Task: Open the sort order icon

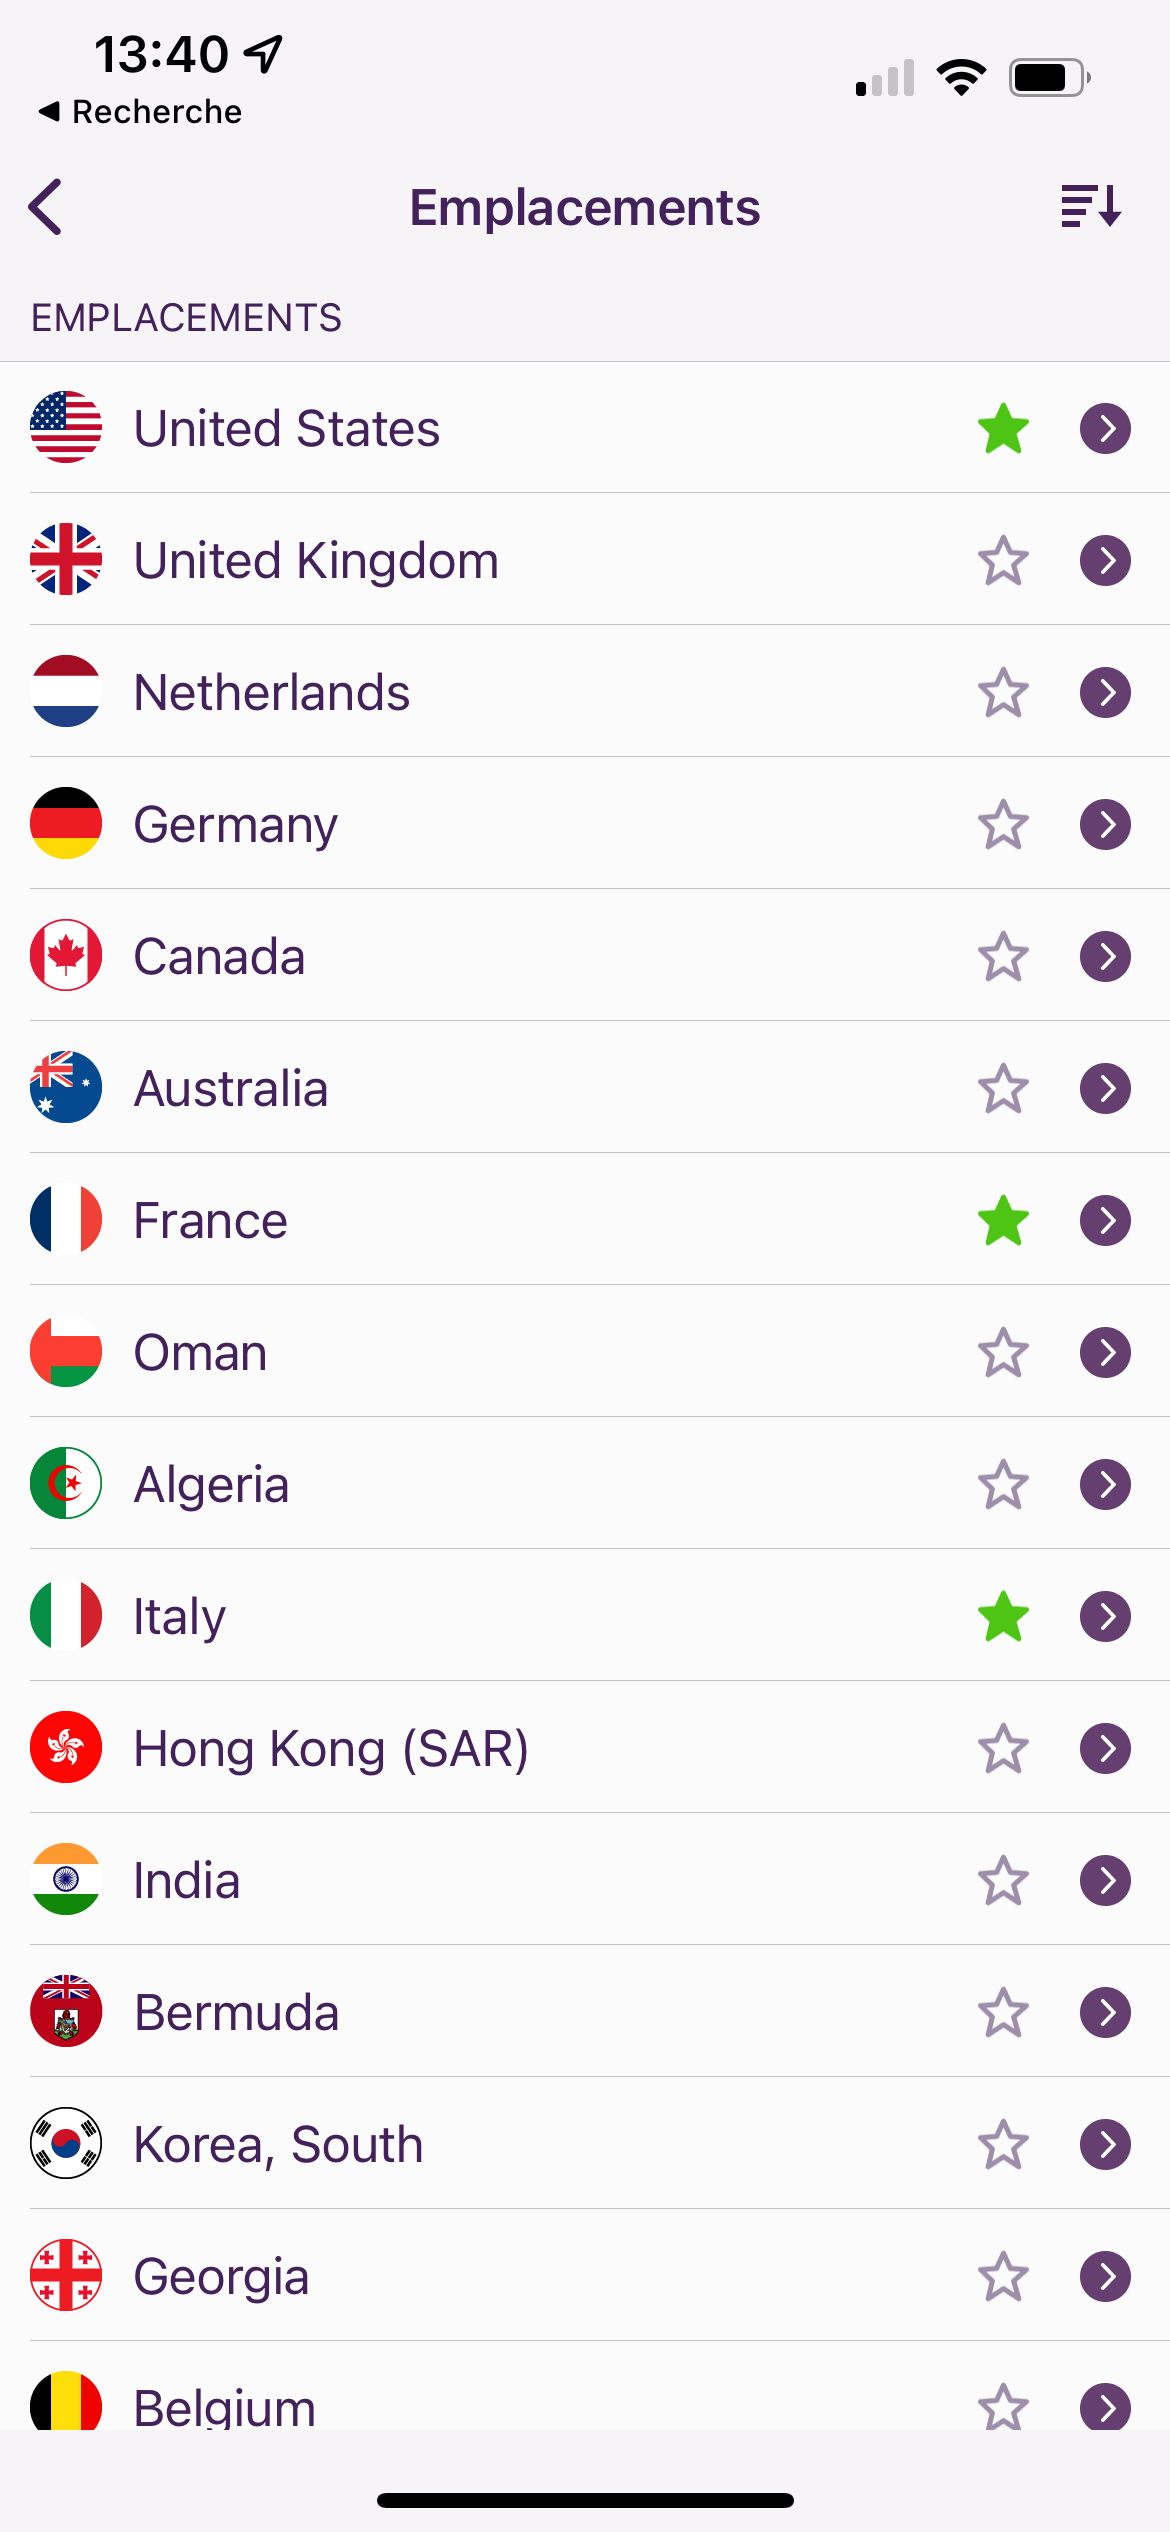Action: (1090, 207)
